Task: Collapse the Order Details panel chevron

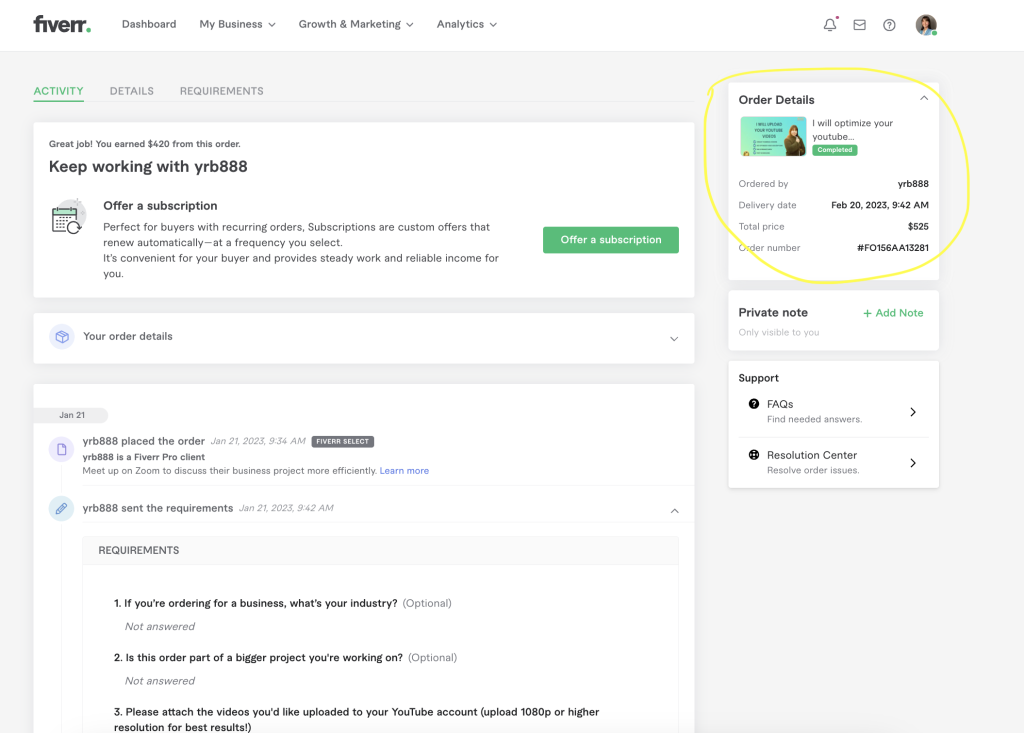Action: point(924,98)
